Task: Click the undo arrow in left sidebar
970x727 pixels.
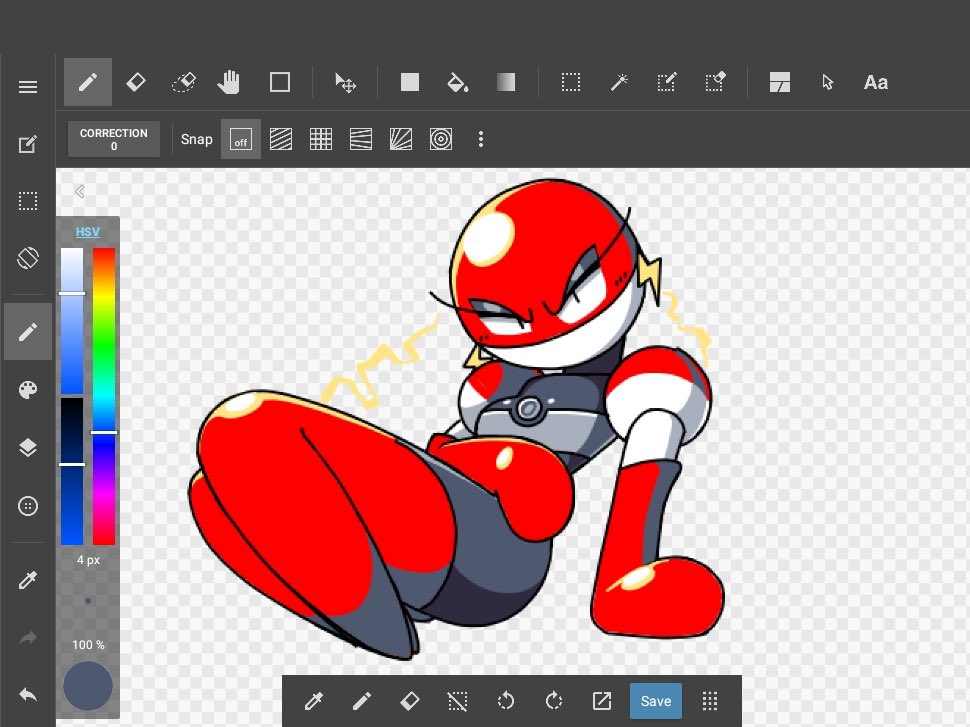Action: coord(28,694)
